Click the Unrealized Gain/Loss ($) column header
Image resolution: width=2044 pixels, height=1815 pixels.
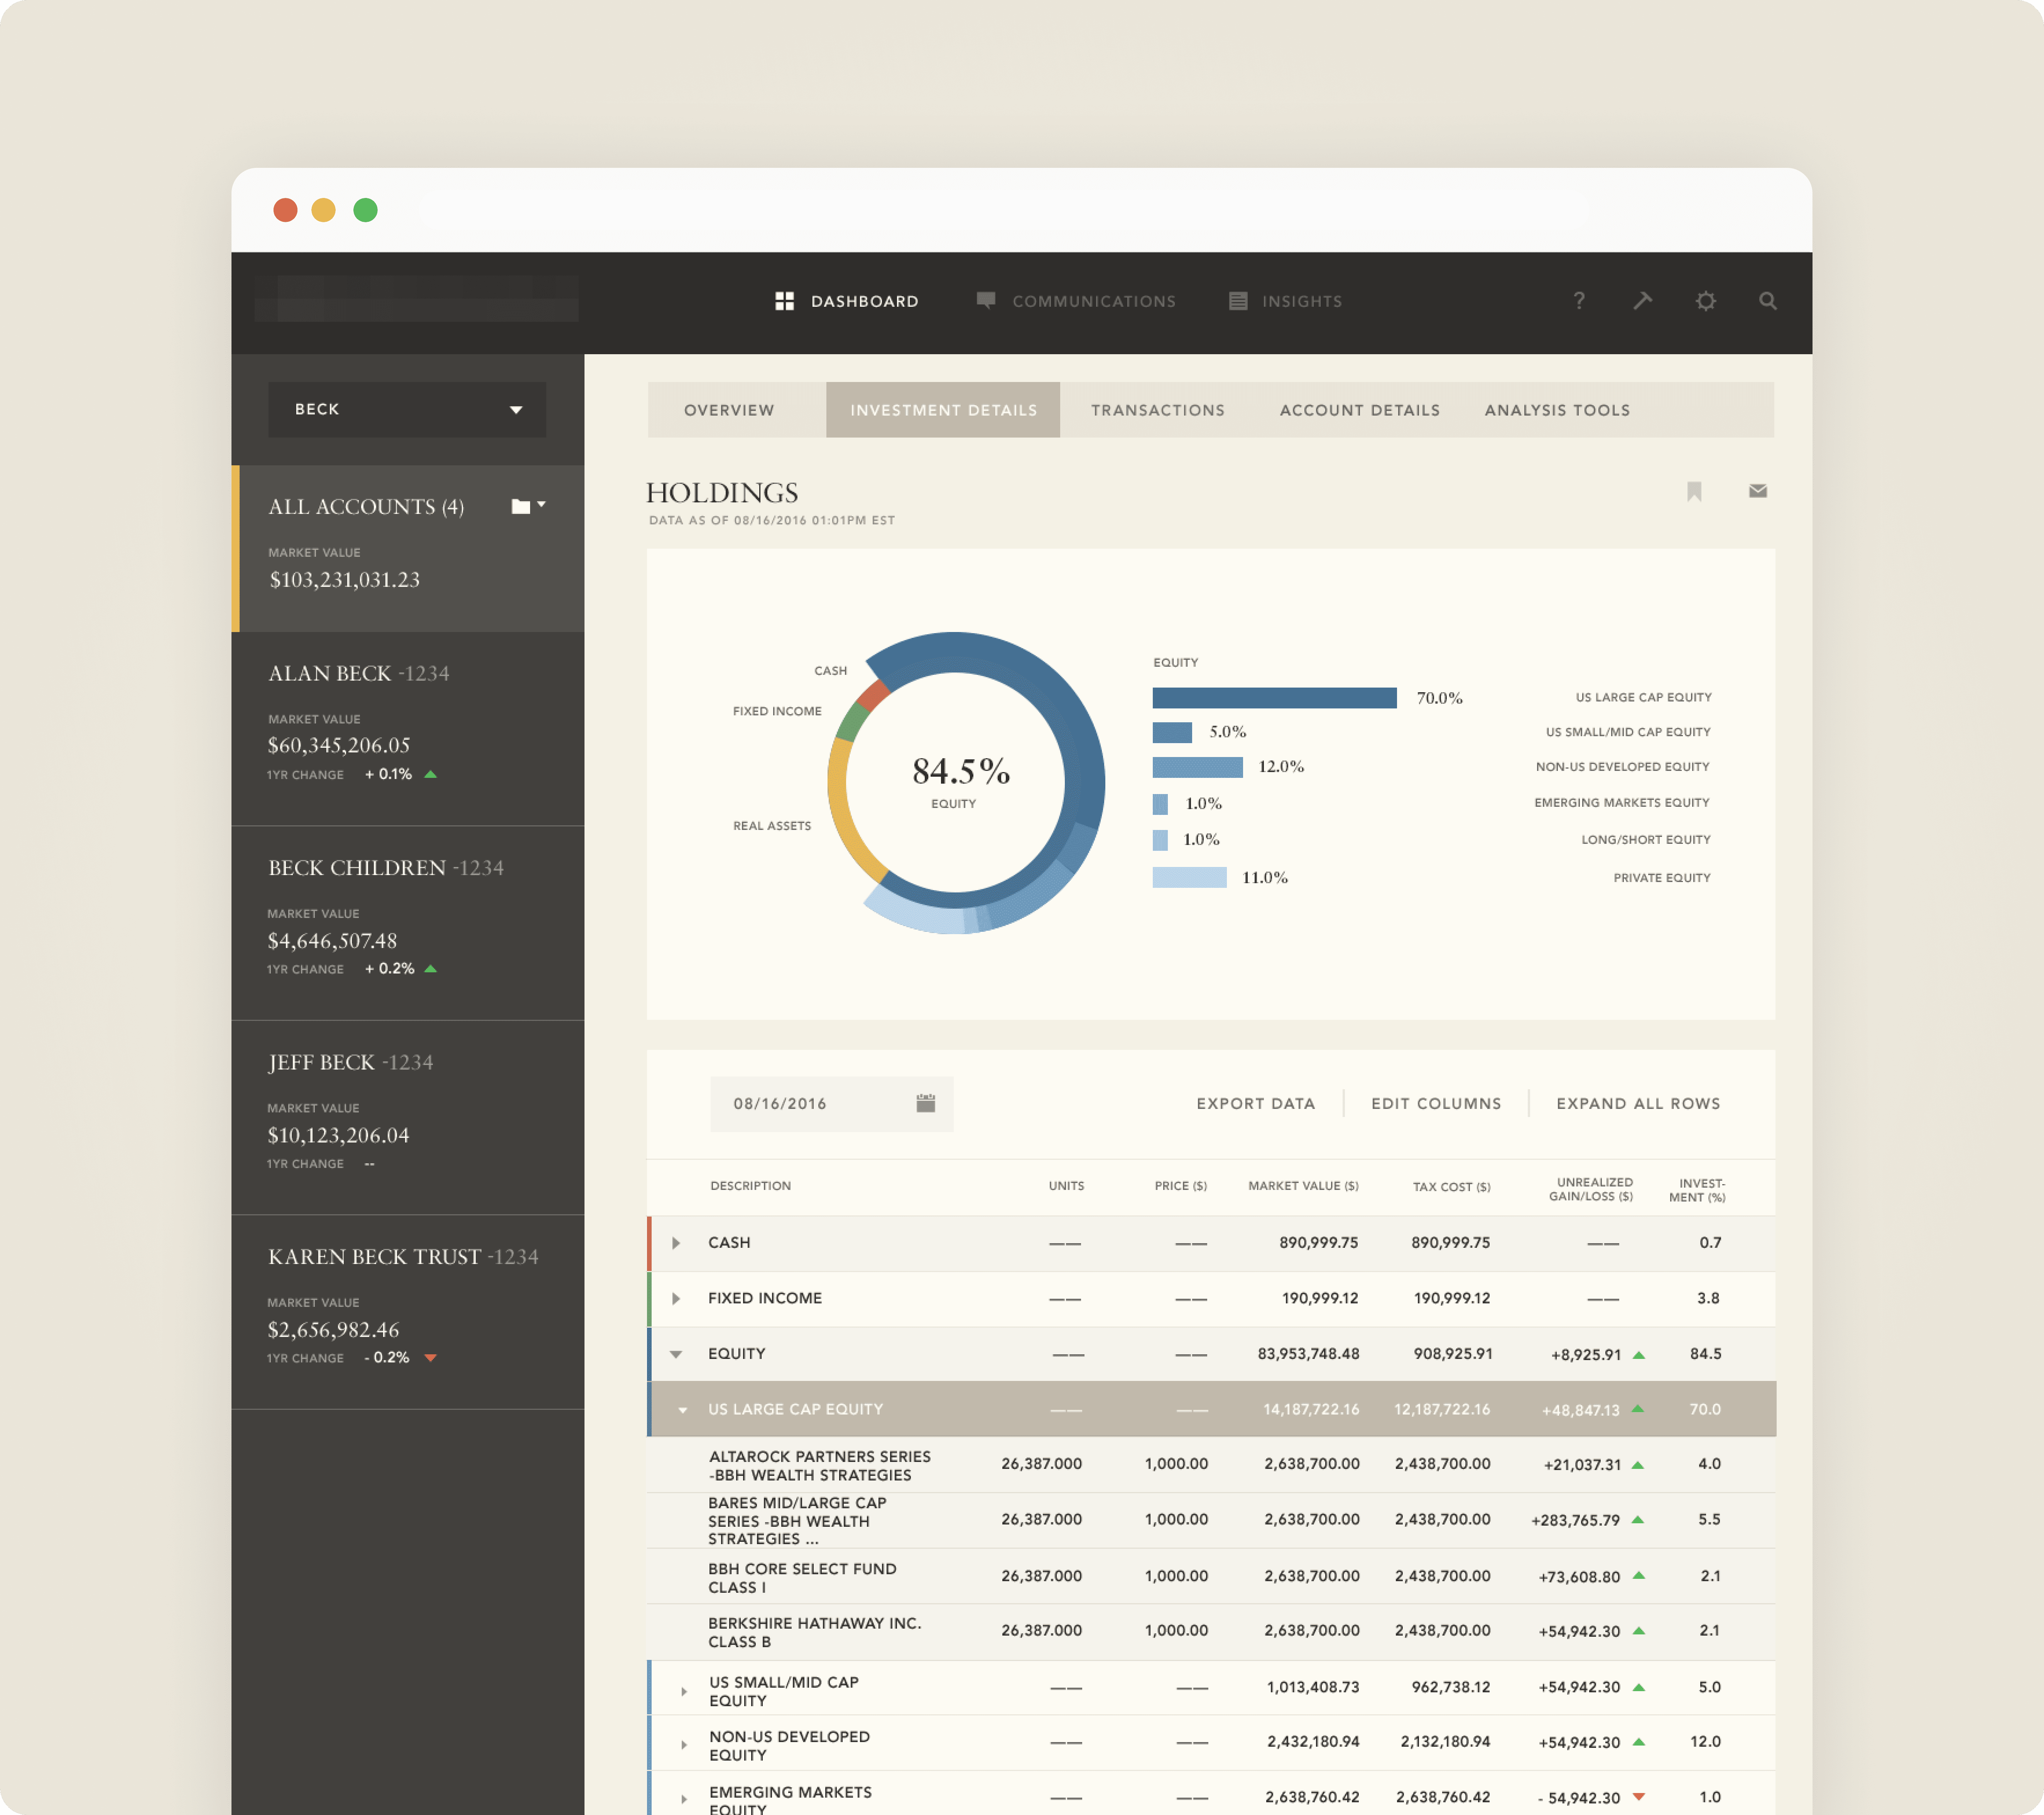coord(1591,1189)
